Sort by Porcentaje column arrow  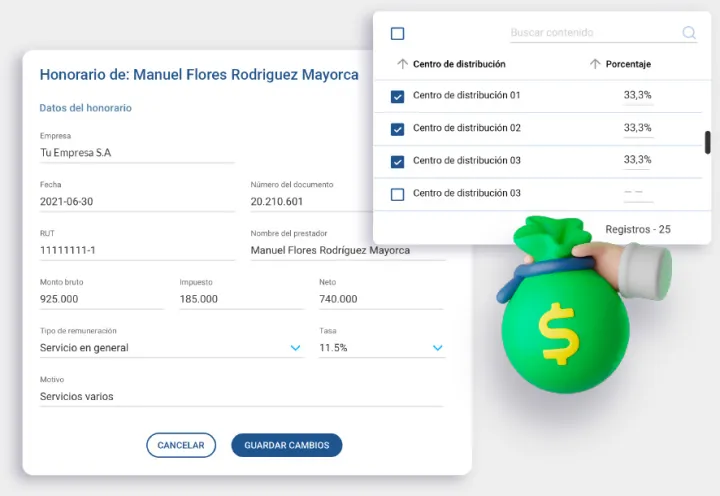pyautogui.click(x=595, y=64)
